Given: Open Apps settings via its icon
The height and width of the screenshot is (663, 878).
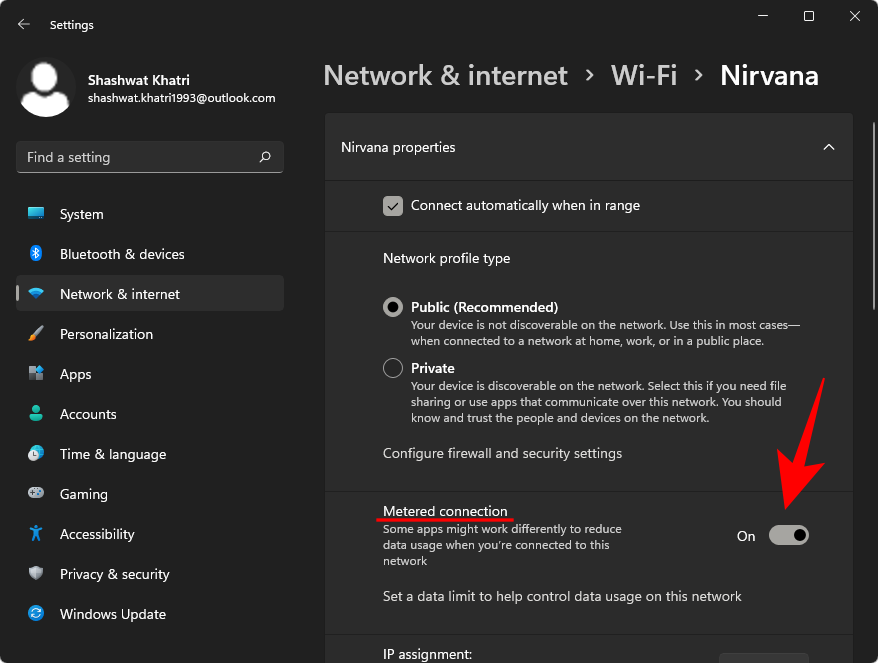Looking at the screenshot, I should coord(36,374).
